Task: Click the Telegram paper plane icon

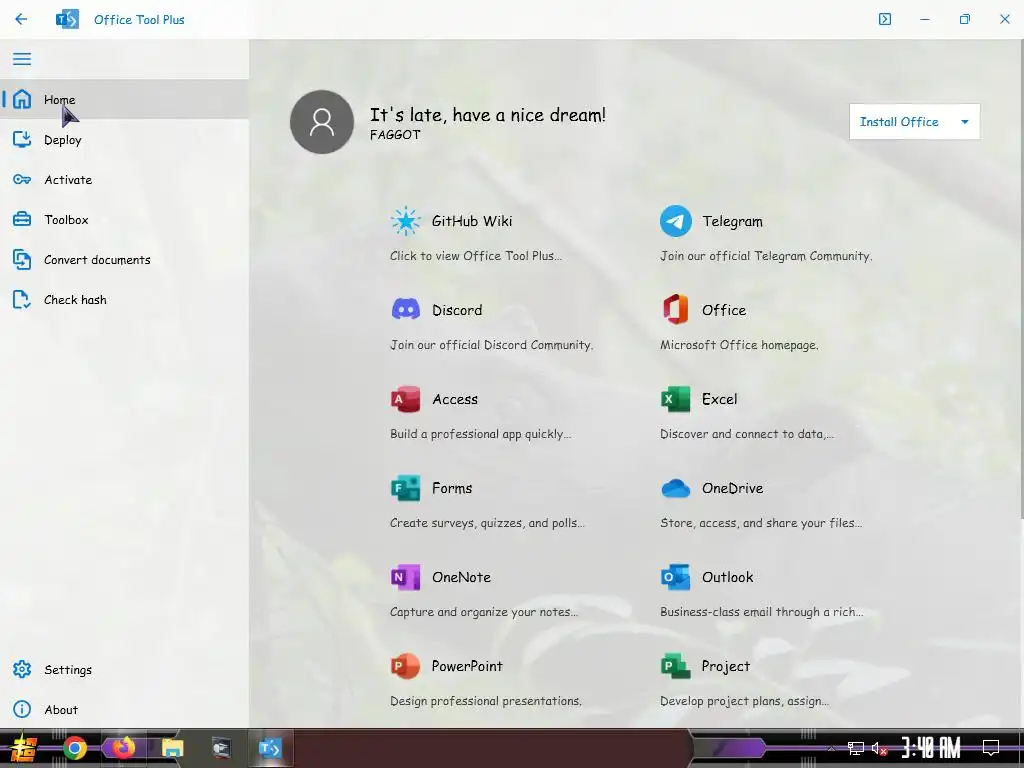Action: [675, 221]
